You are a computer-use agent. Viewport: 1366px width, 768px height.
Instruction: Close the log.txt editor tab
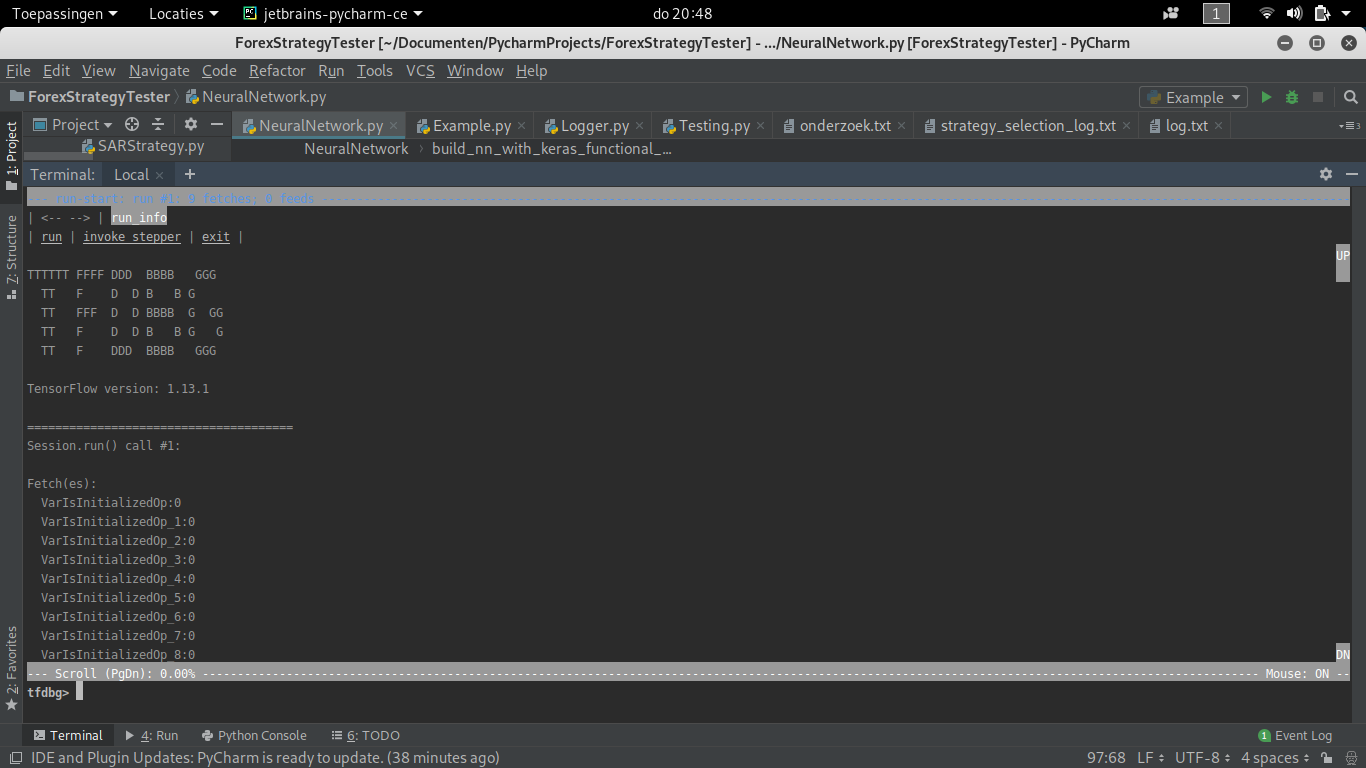coord(1219,126)
